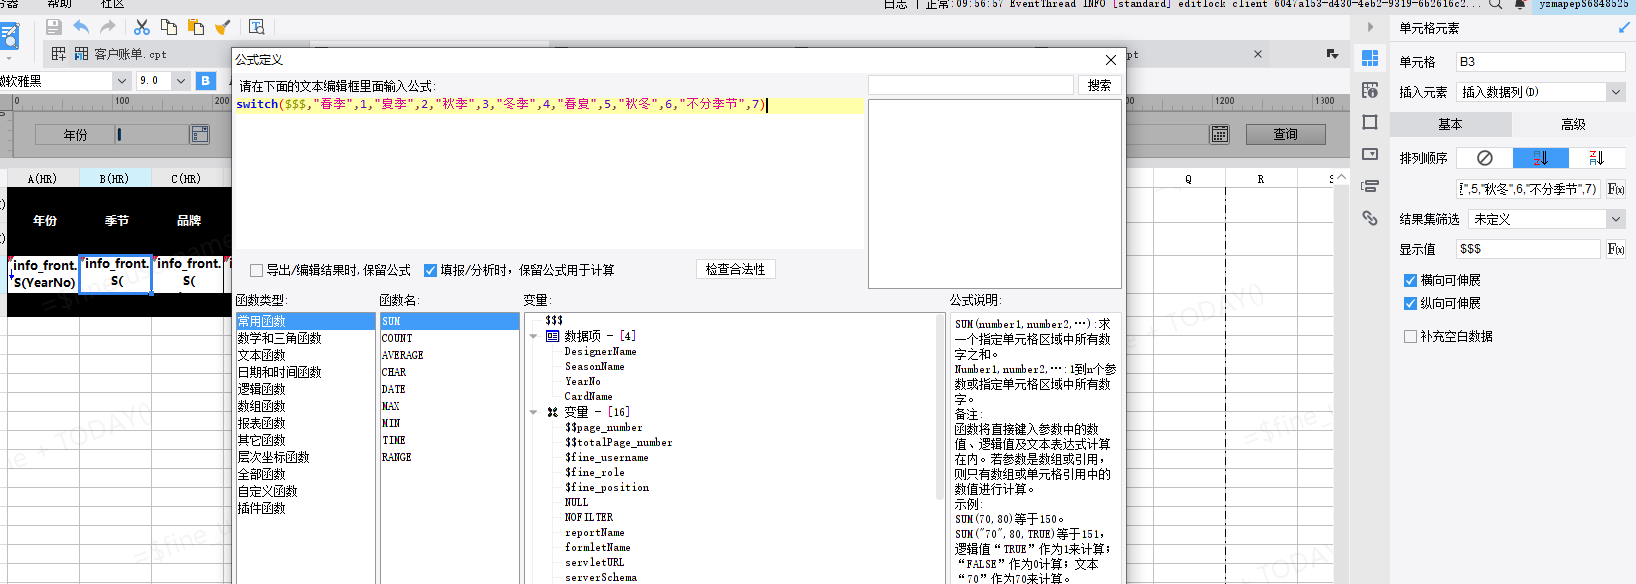Switch to the 高级 tab
Screen dimensions: 1636x584
[1572, 124]
